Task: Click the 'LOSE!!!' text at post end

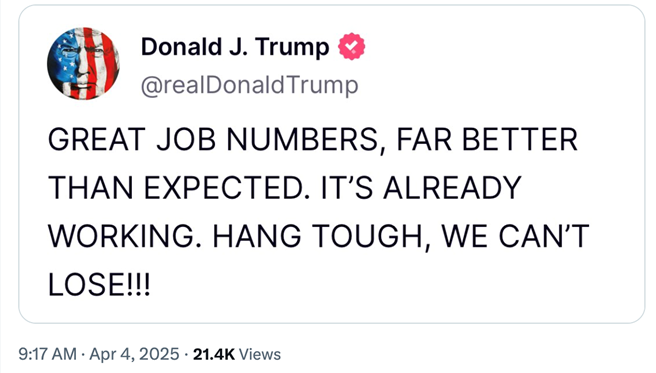Action: tap(99, 285)
